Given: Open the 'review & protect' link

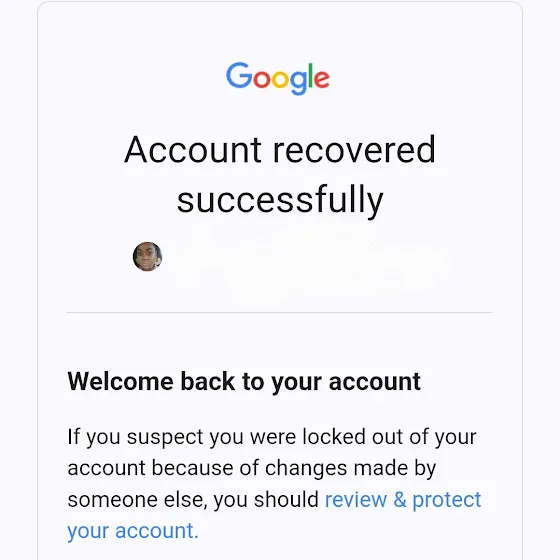Looking at the screenshot, I should click(403, 499).
